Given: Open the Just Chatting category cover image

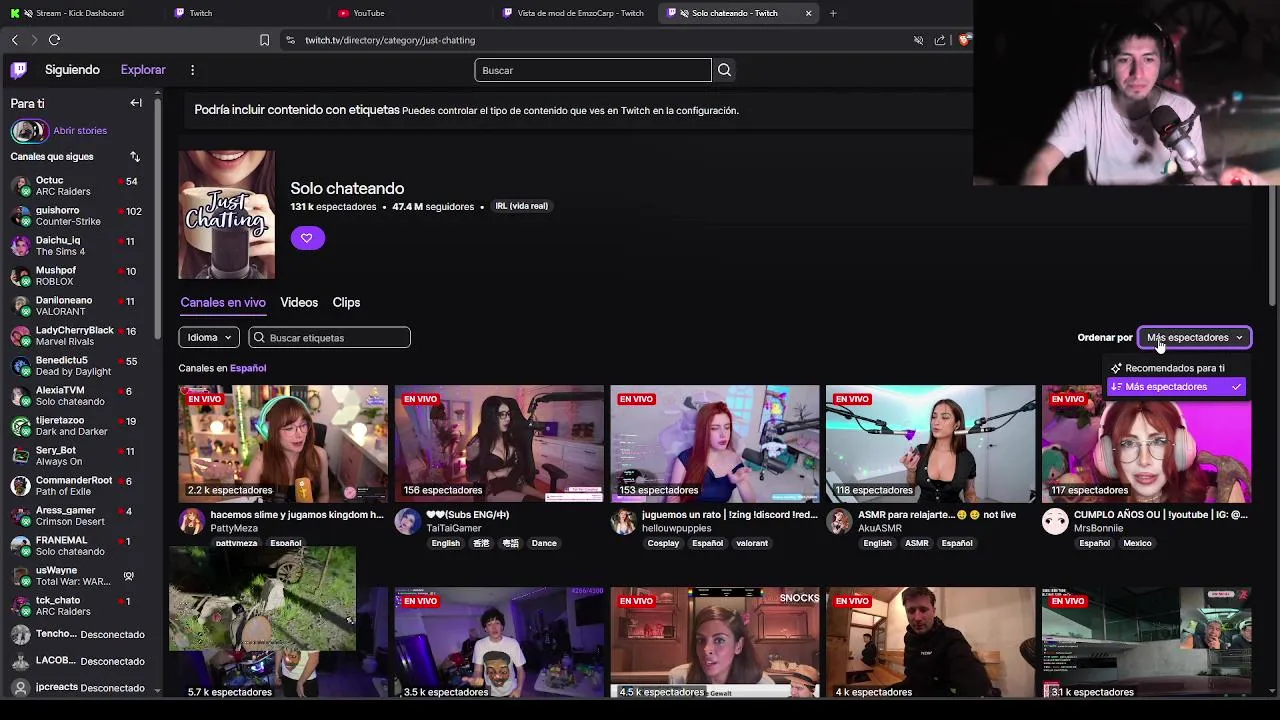Looking at the screenshot, I should [227, 215].
